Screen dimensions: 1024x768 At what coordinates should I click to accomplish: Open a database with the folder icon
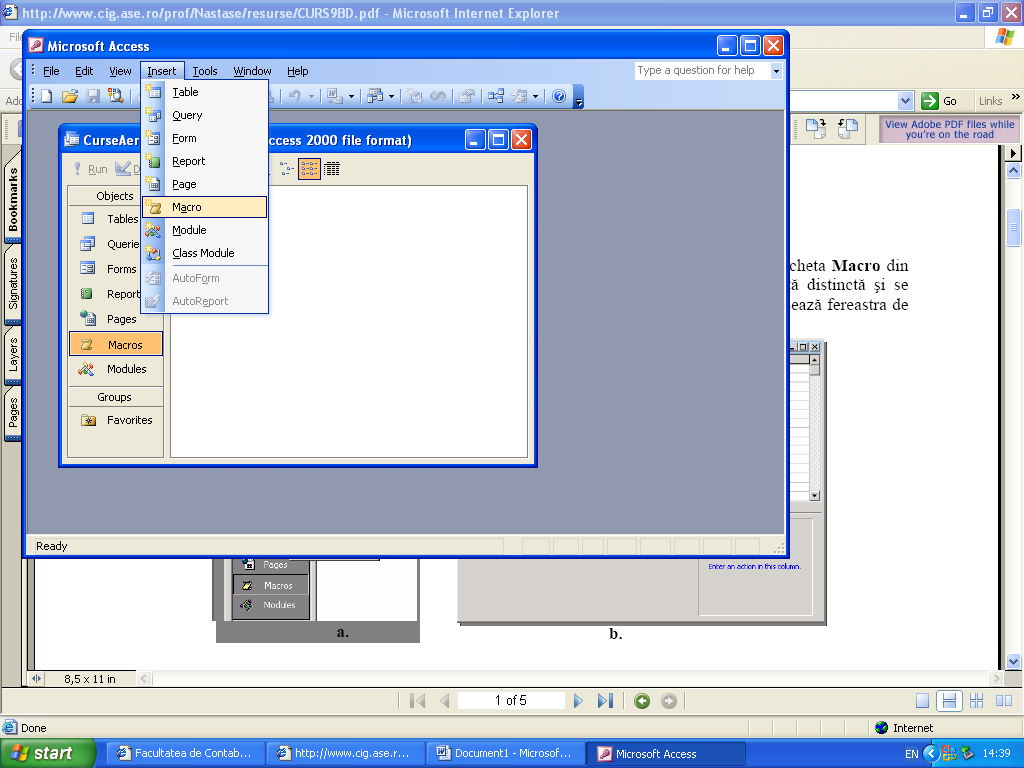[x=70, y=97]
